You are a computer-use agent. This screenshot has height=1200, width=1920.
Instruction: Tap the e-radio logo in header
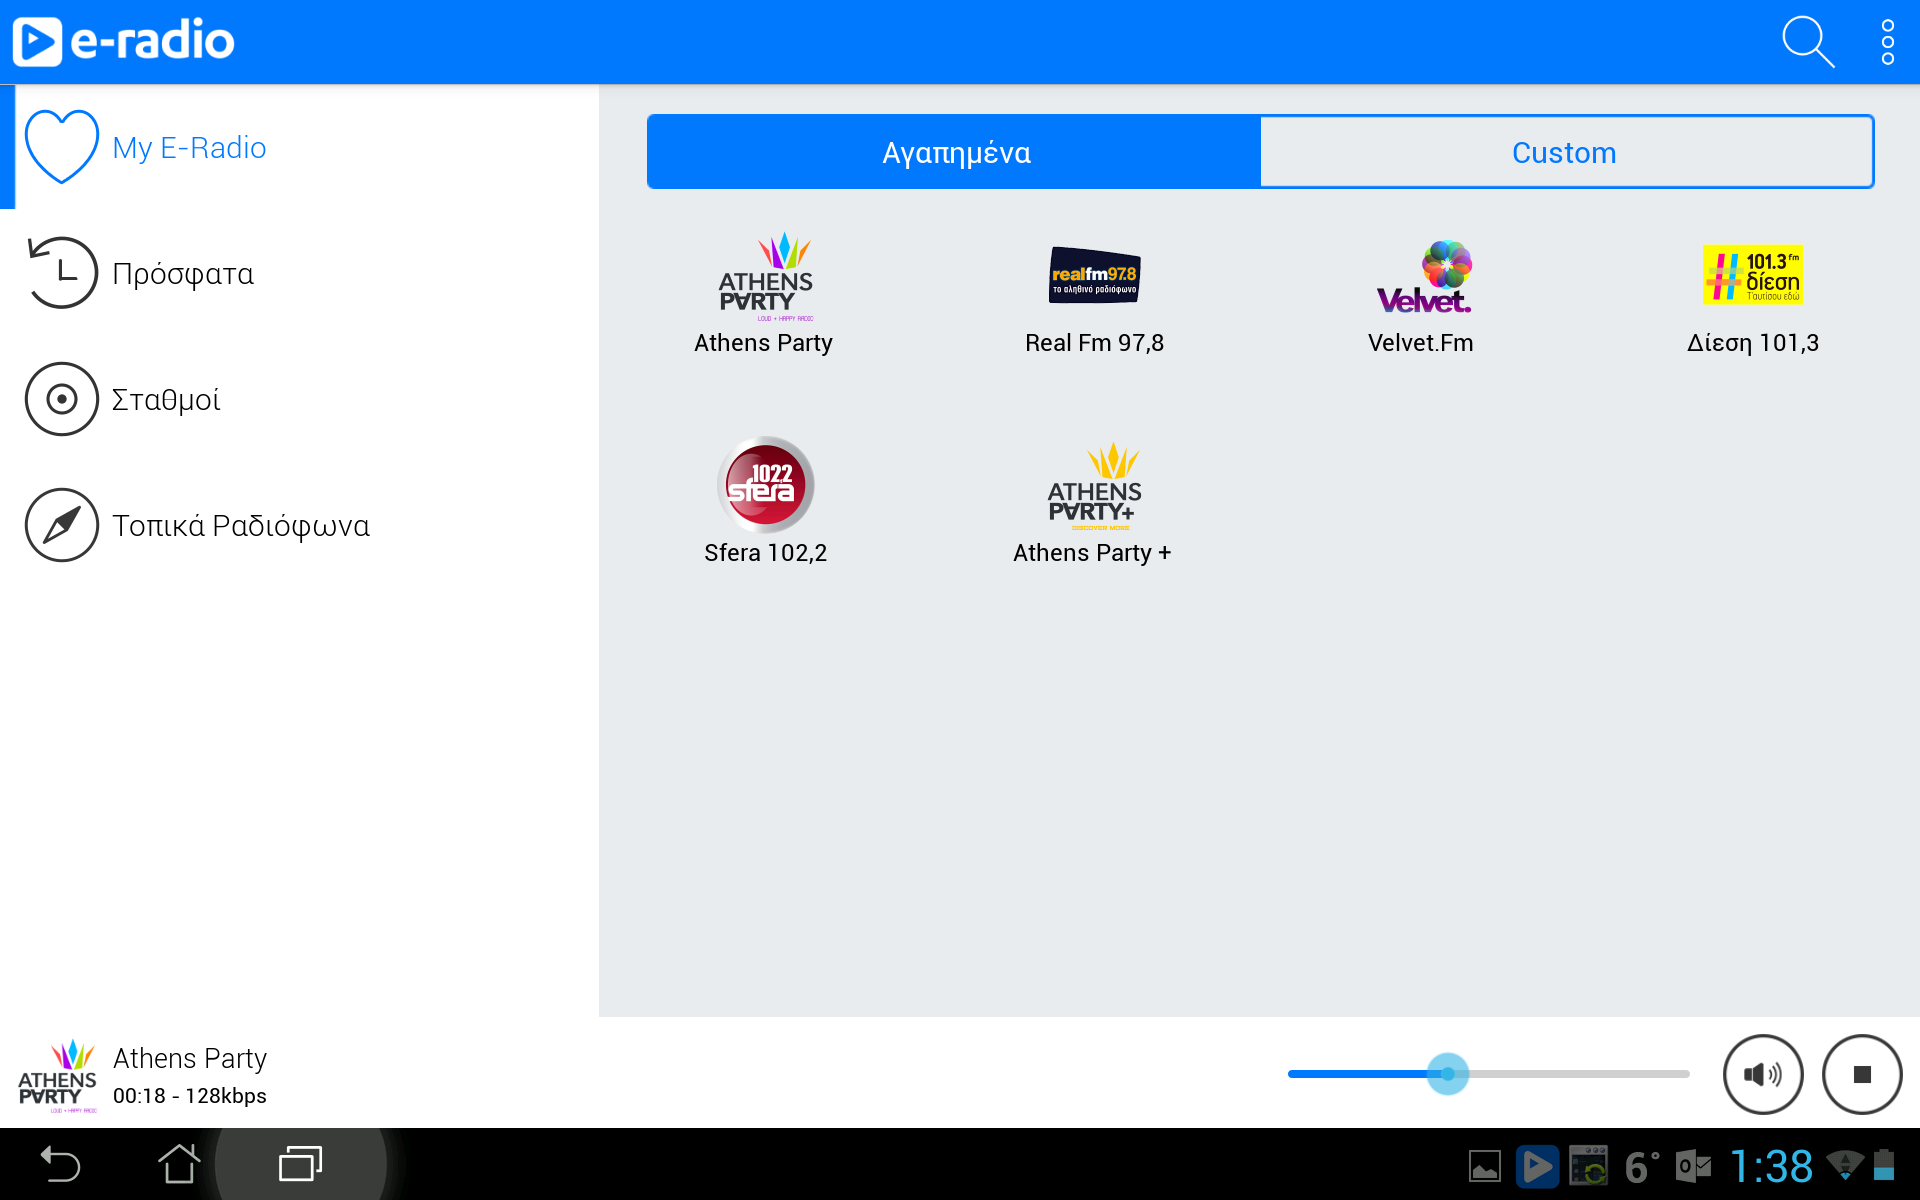[124, 42]
